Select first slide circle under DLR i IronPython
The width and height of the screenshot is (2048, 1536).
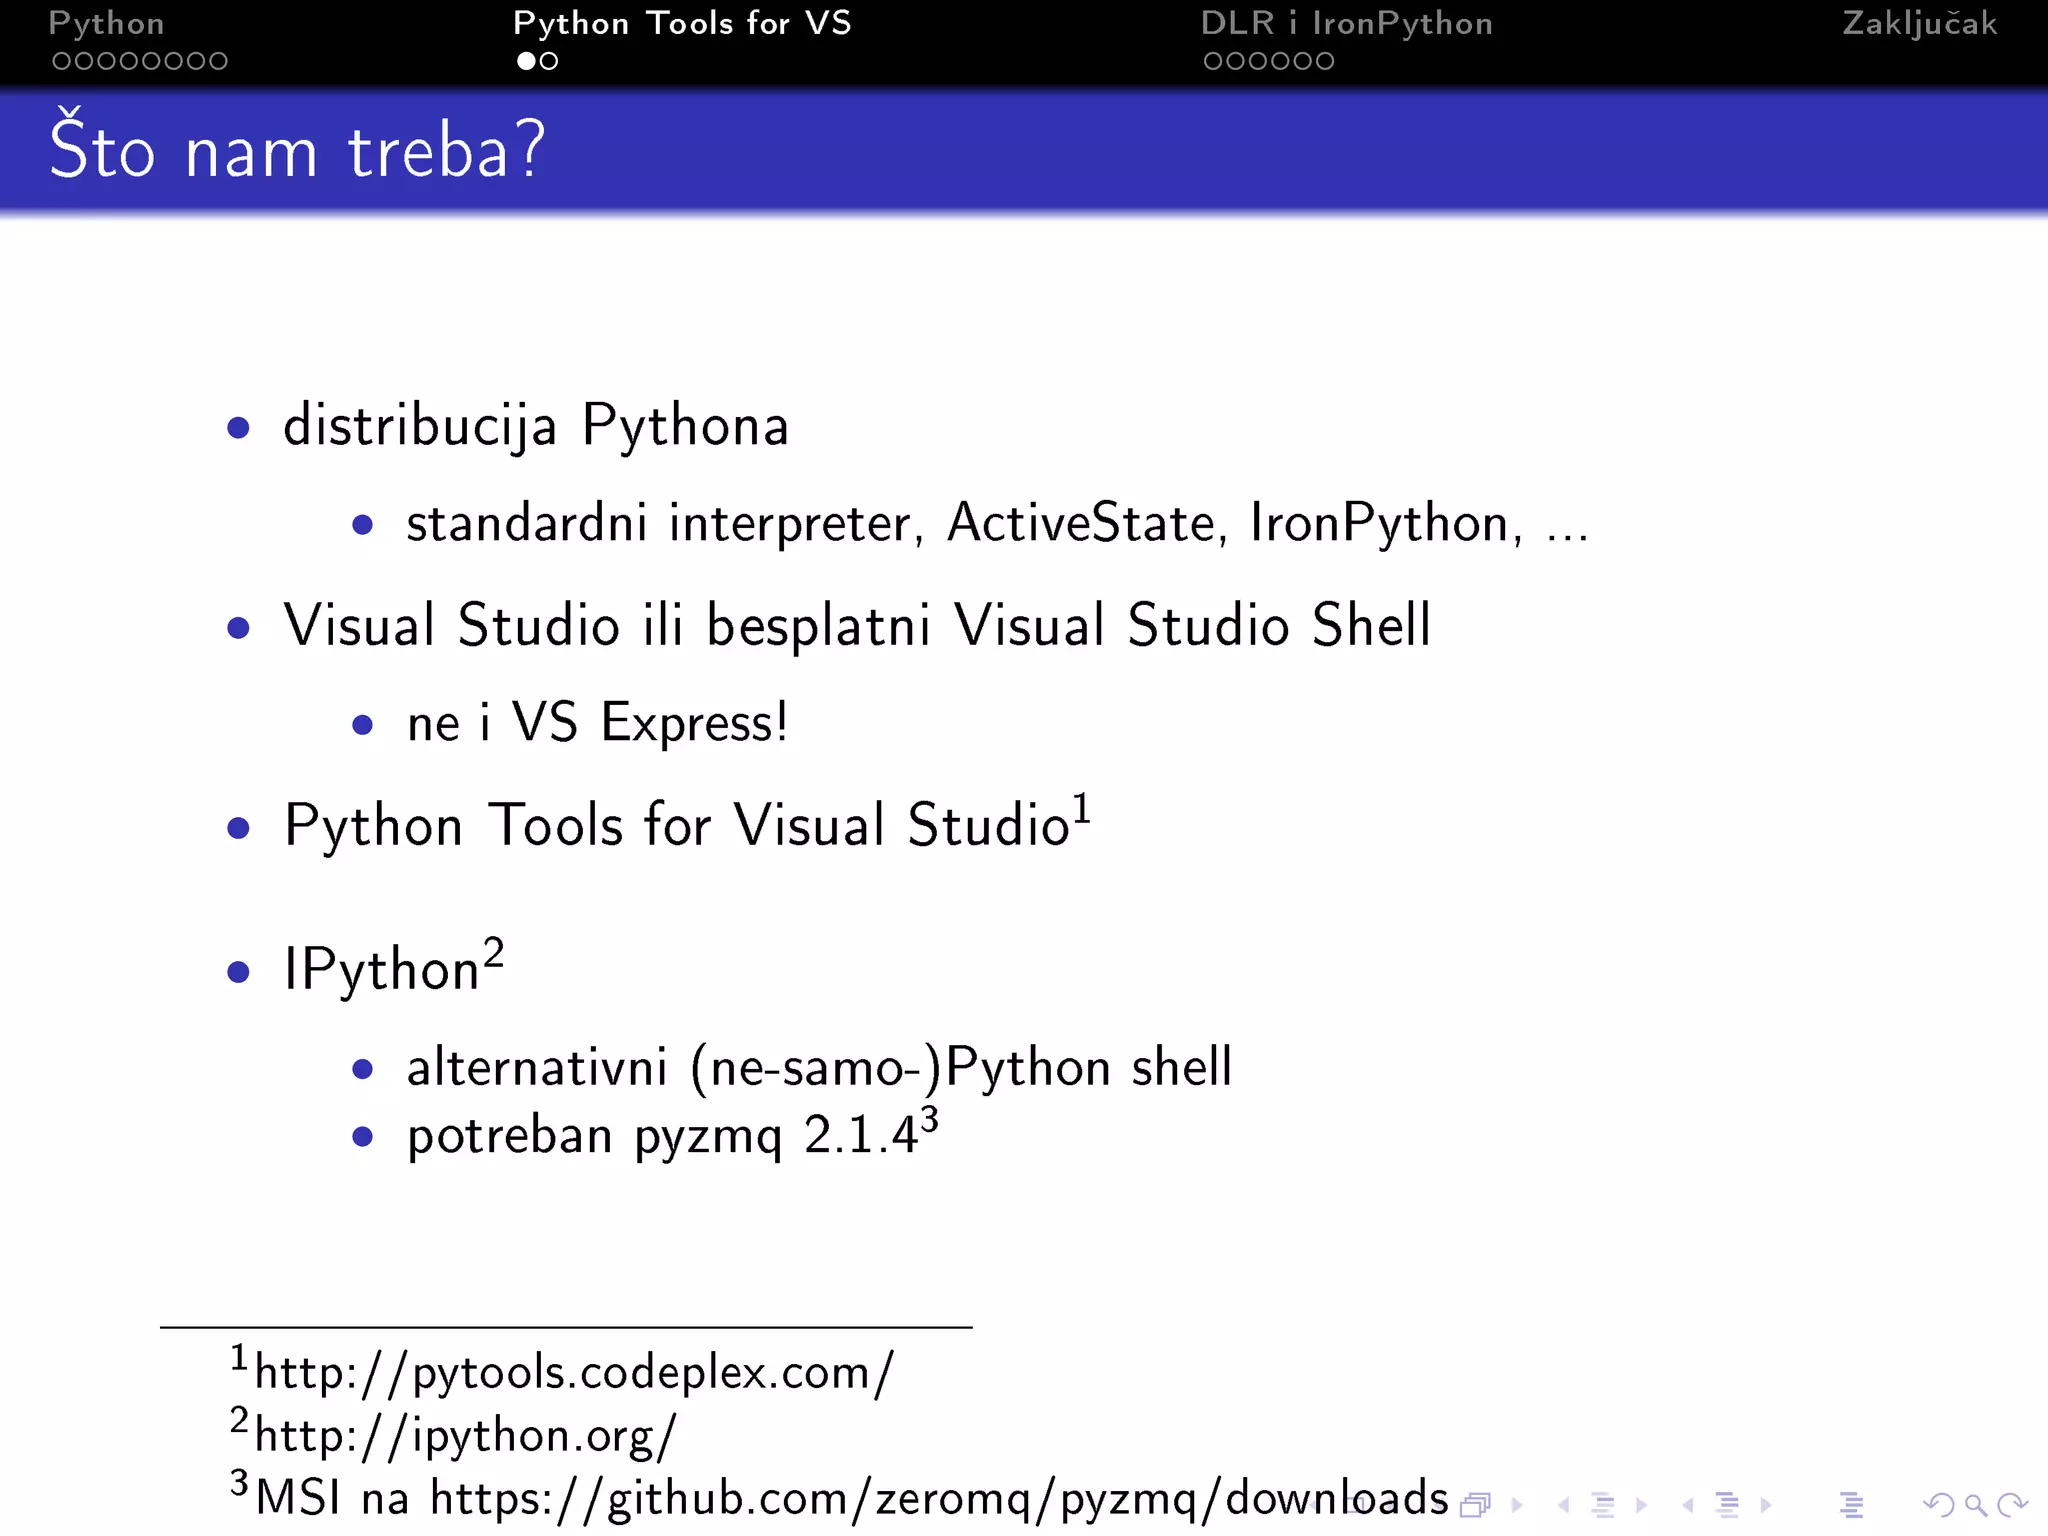click(1213, 61)
